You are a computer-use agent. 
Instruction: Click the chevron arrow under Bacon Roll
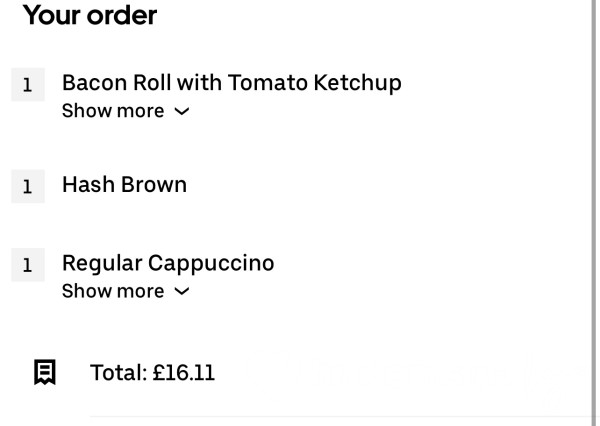click(x=182, y=111)
